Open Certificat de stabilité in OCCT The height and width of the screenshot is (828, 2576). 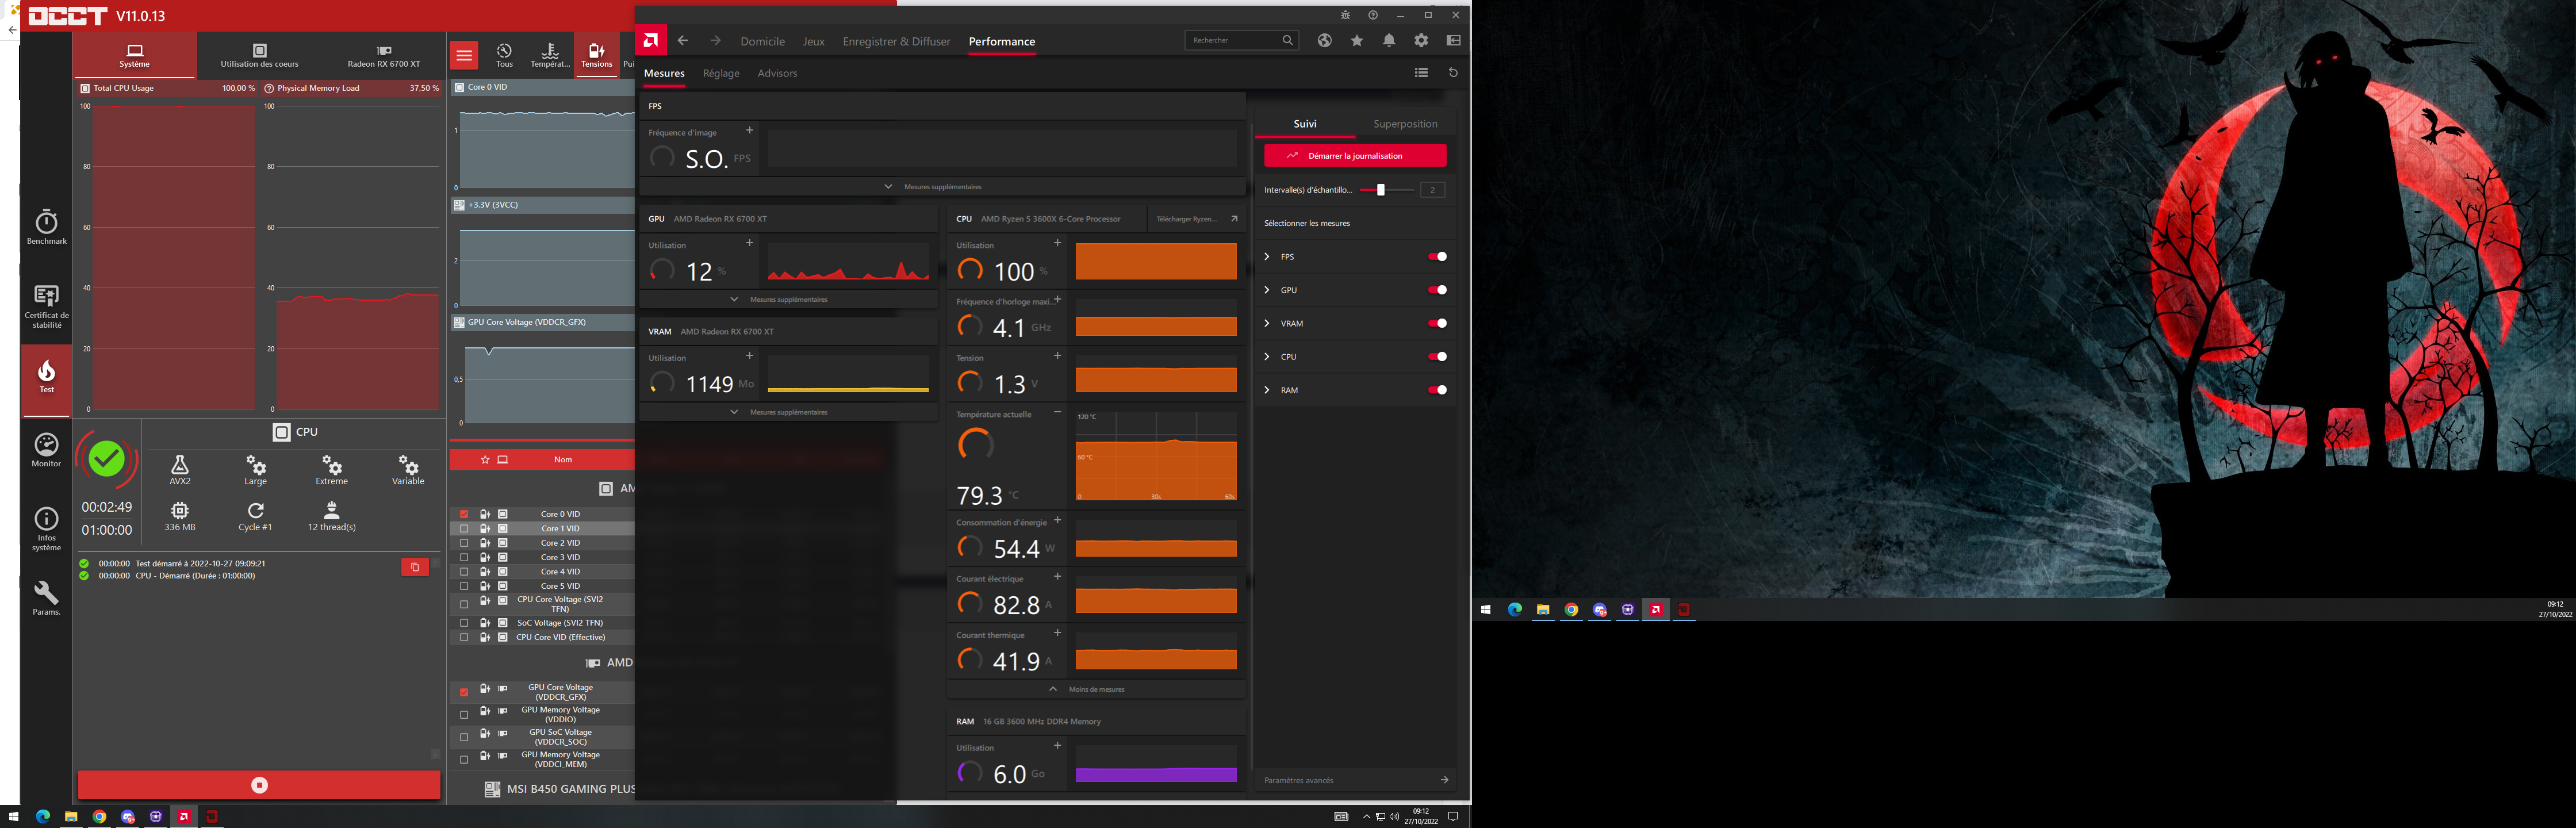[x=46, y=306]
